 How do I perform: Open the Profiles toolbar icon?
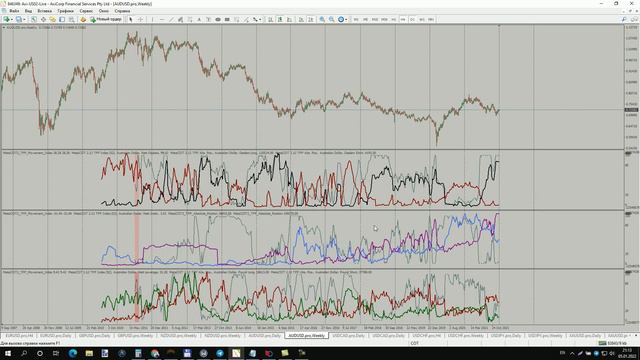coord(18,19)
